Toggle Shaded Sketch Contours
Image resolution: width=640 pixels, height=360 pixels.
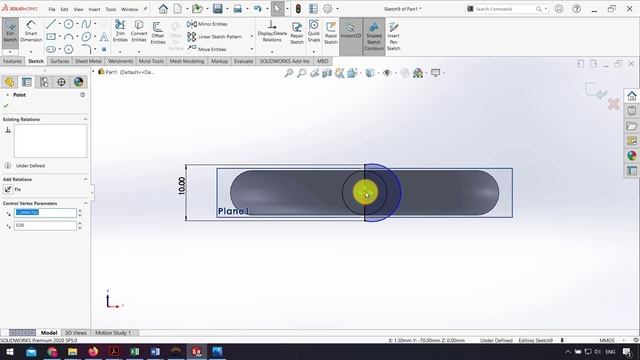pyautogui.click(x=374, y=35)
